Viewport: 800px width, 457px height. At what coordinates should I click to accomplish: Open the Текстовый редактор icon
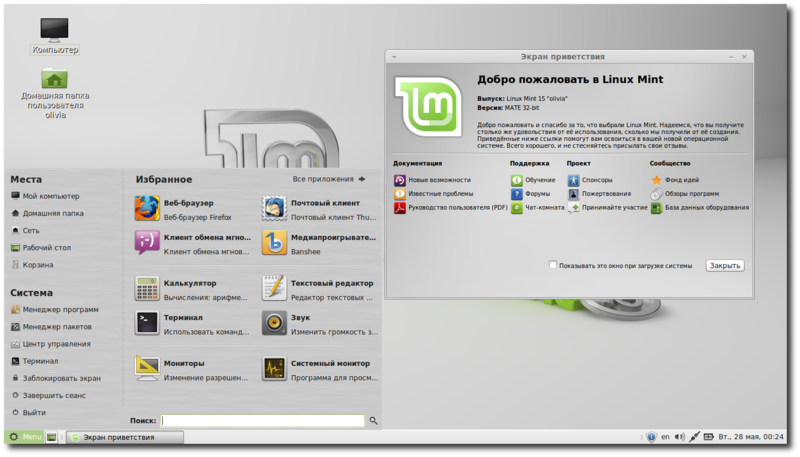point(274,289)
